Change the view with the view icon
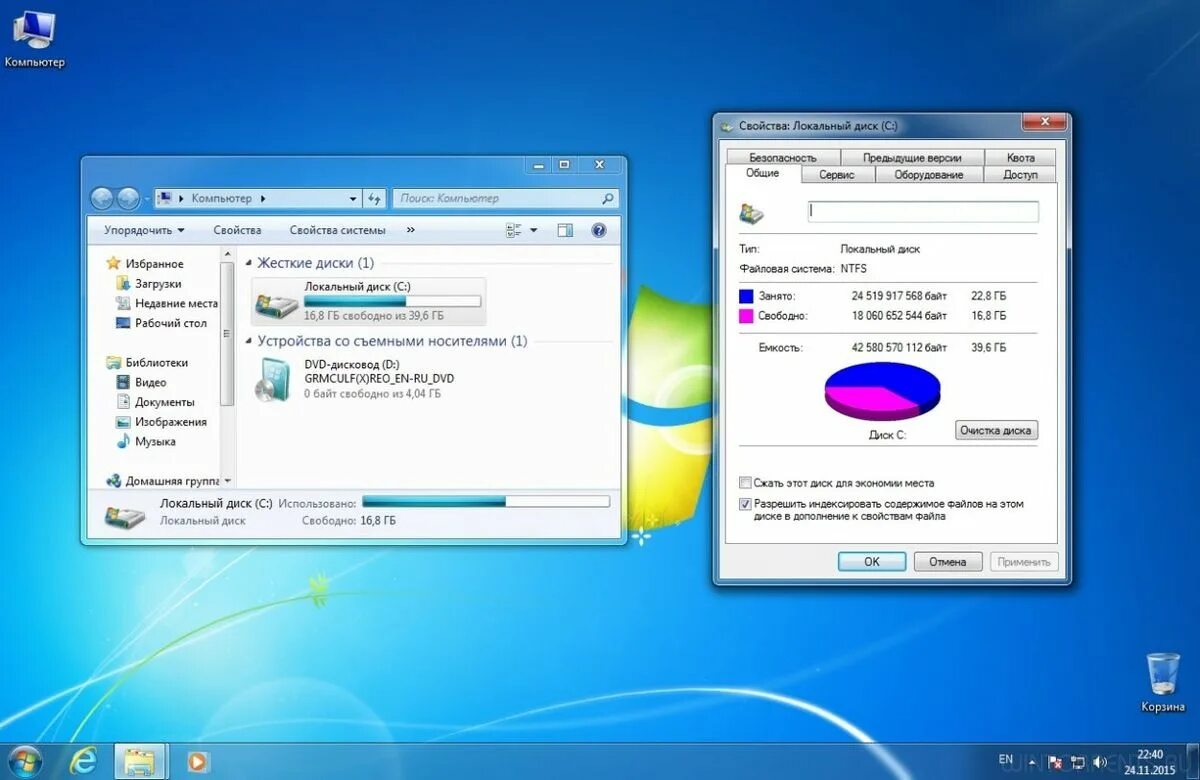 pyautogui.click(x=514, y=230)
